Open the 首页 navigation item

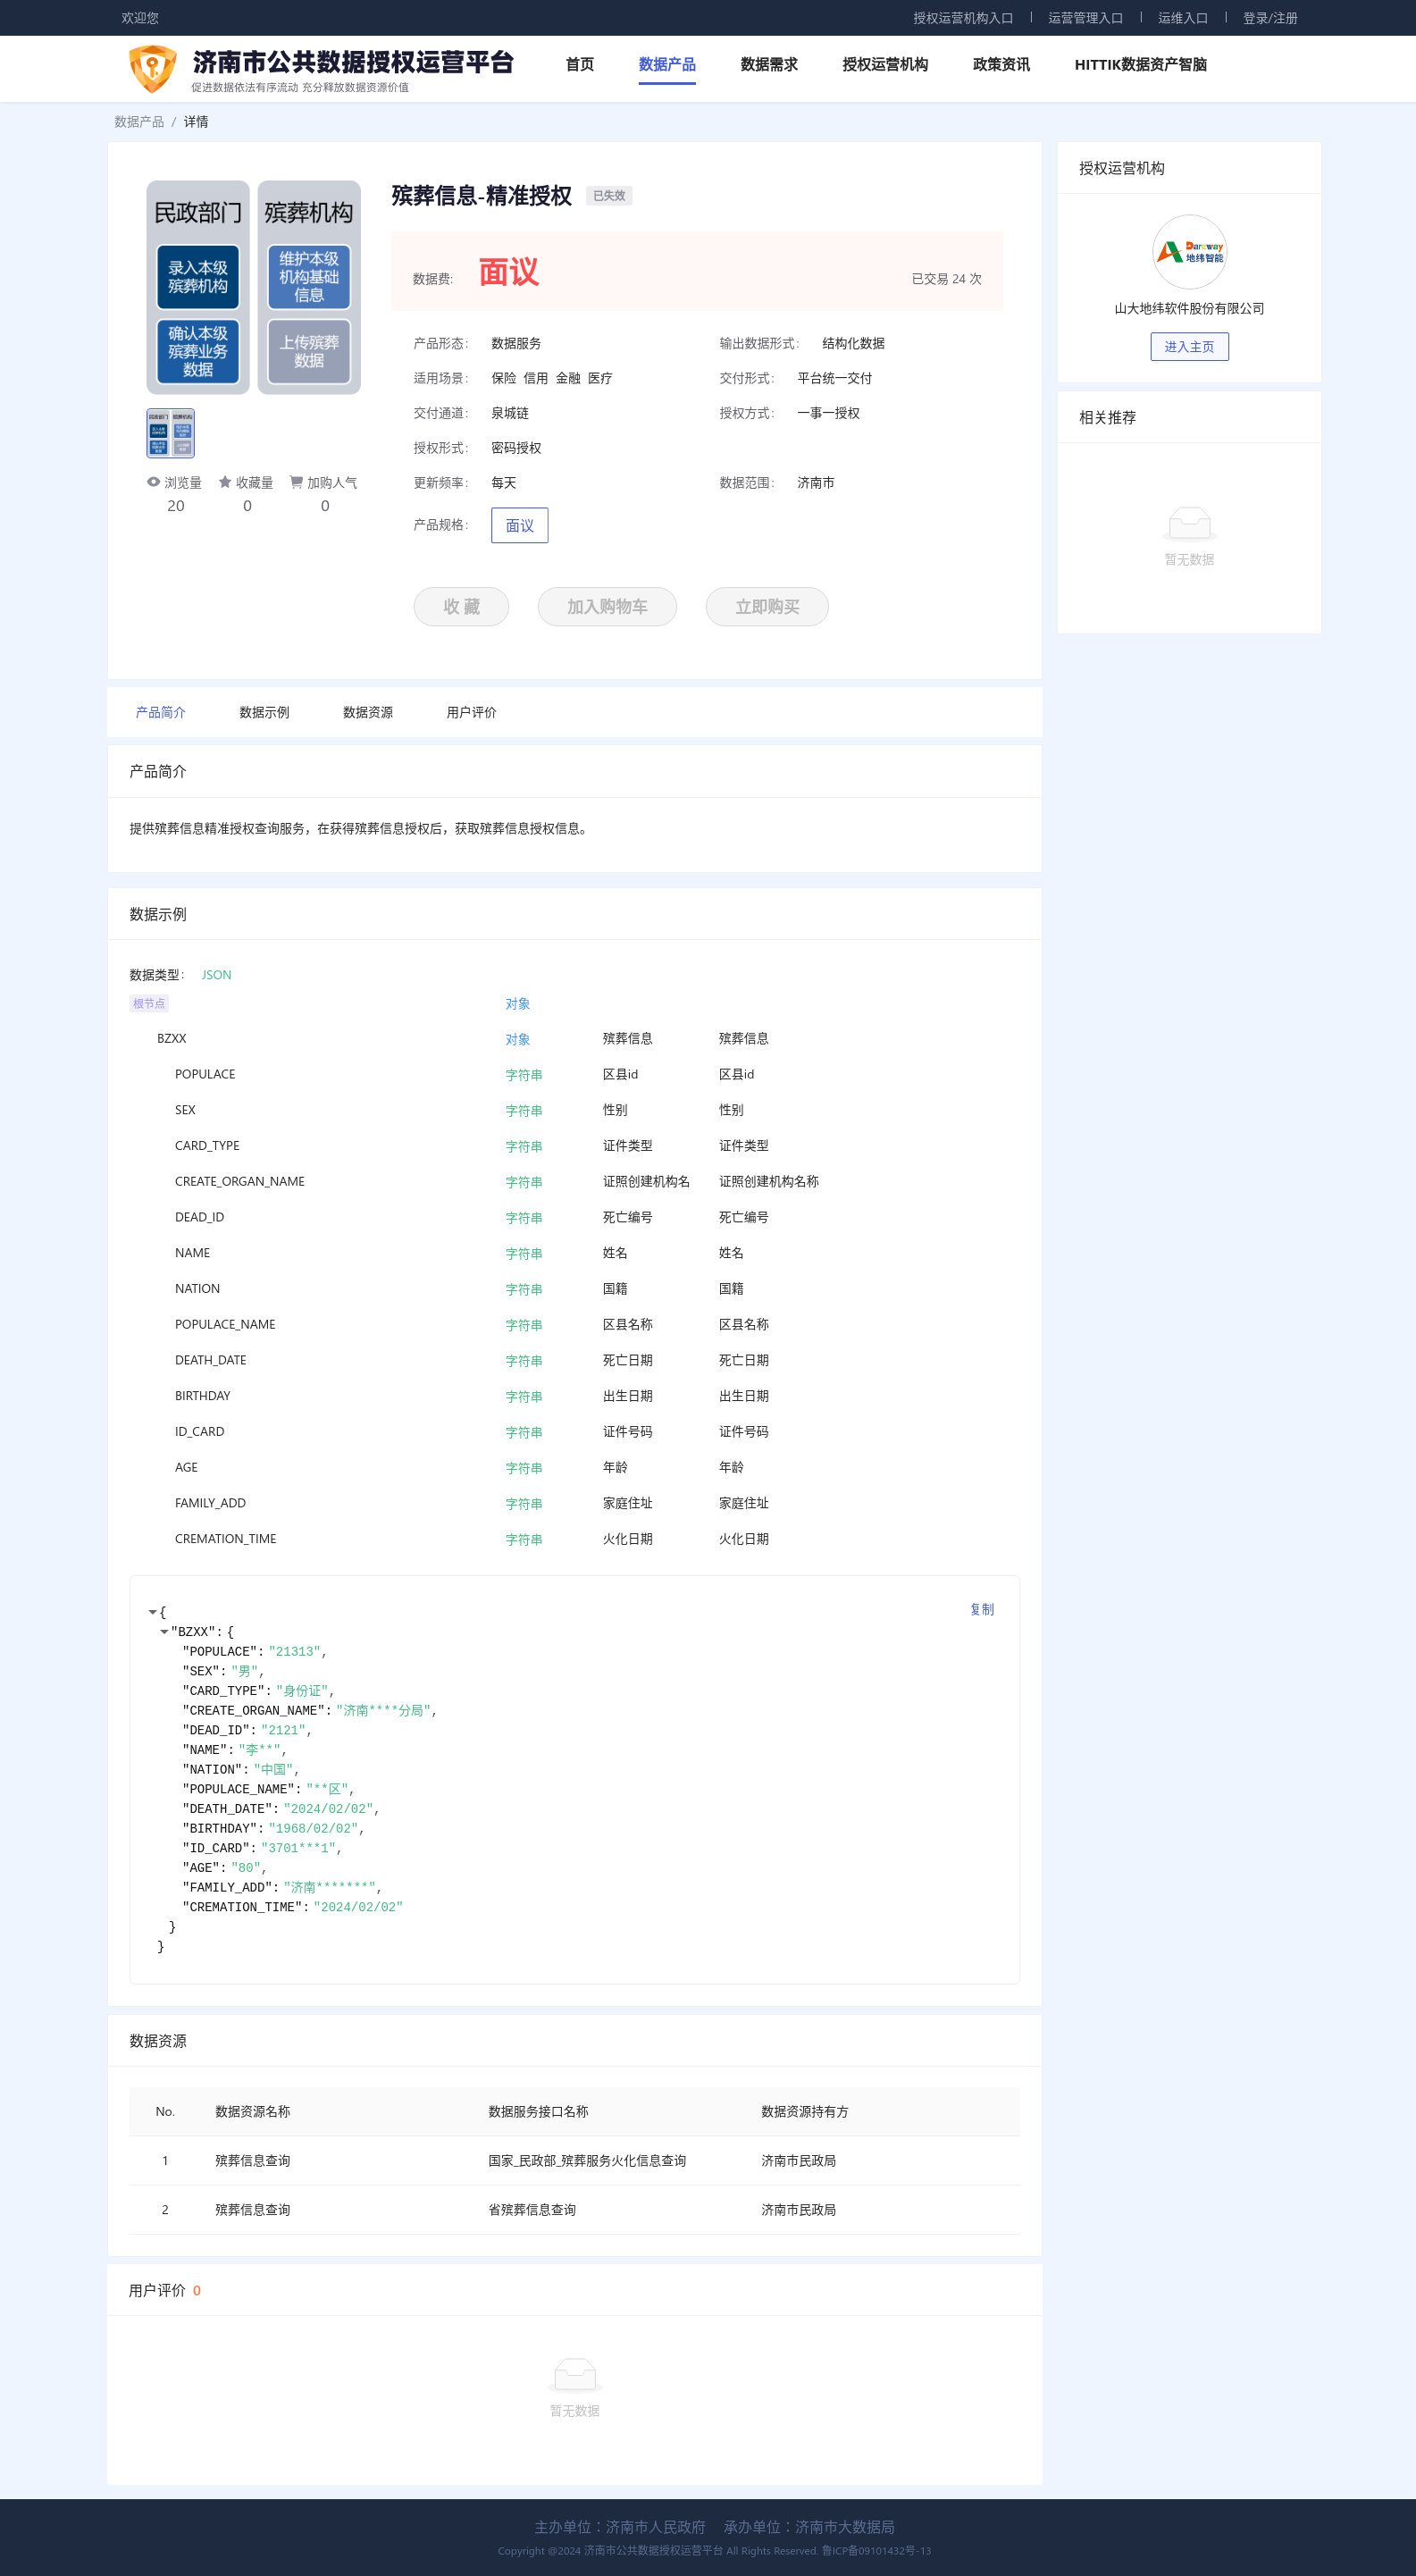(580, 64)
